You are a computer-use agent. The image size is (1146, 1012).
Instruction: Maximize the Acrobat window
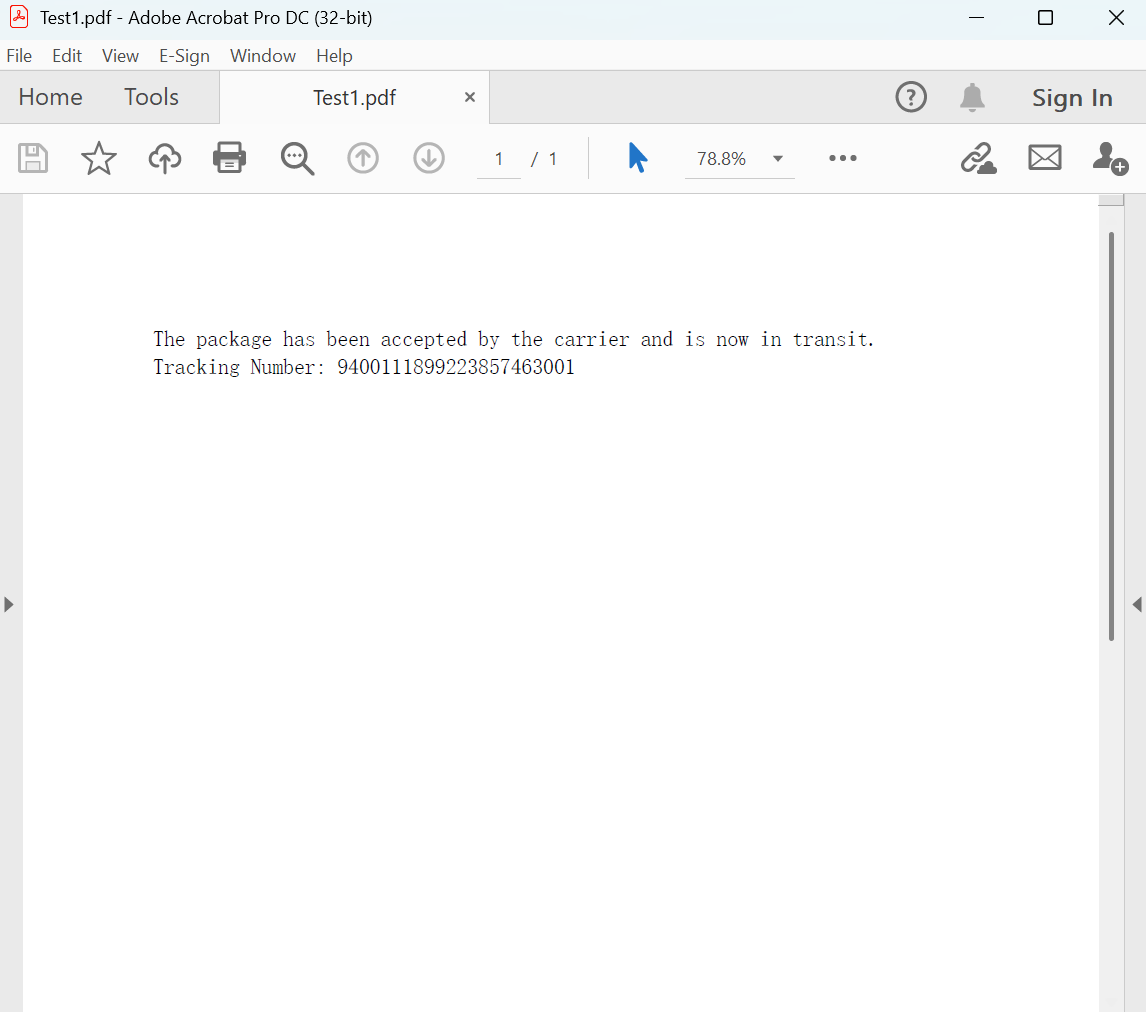point(1045,18)
